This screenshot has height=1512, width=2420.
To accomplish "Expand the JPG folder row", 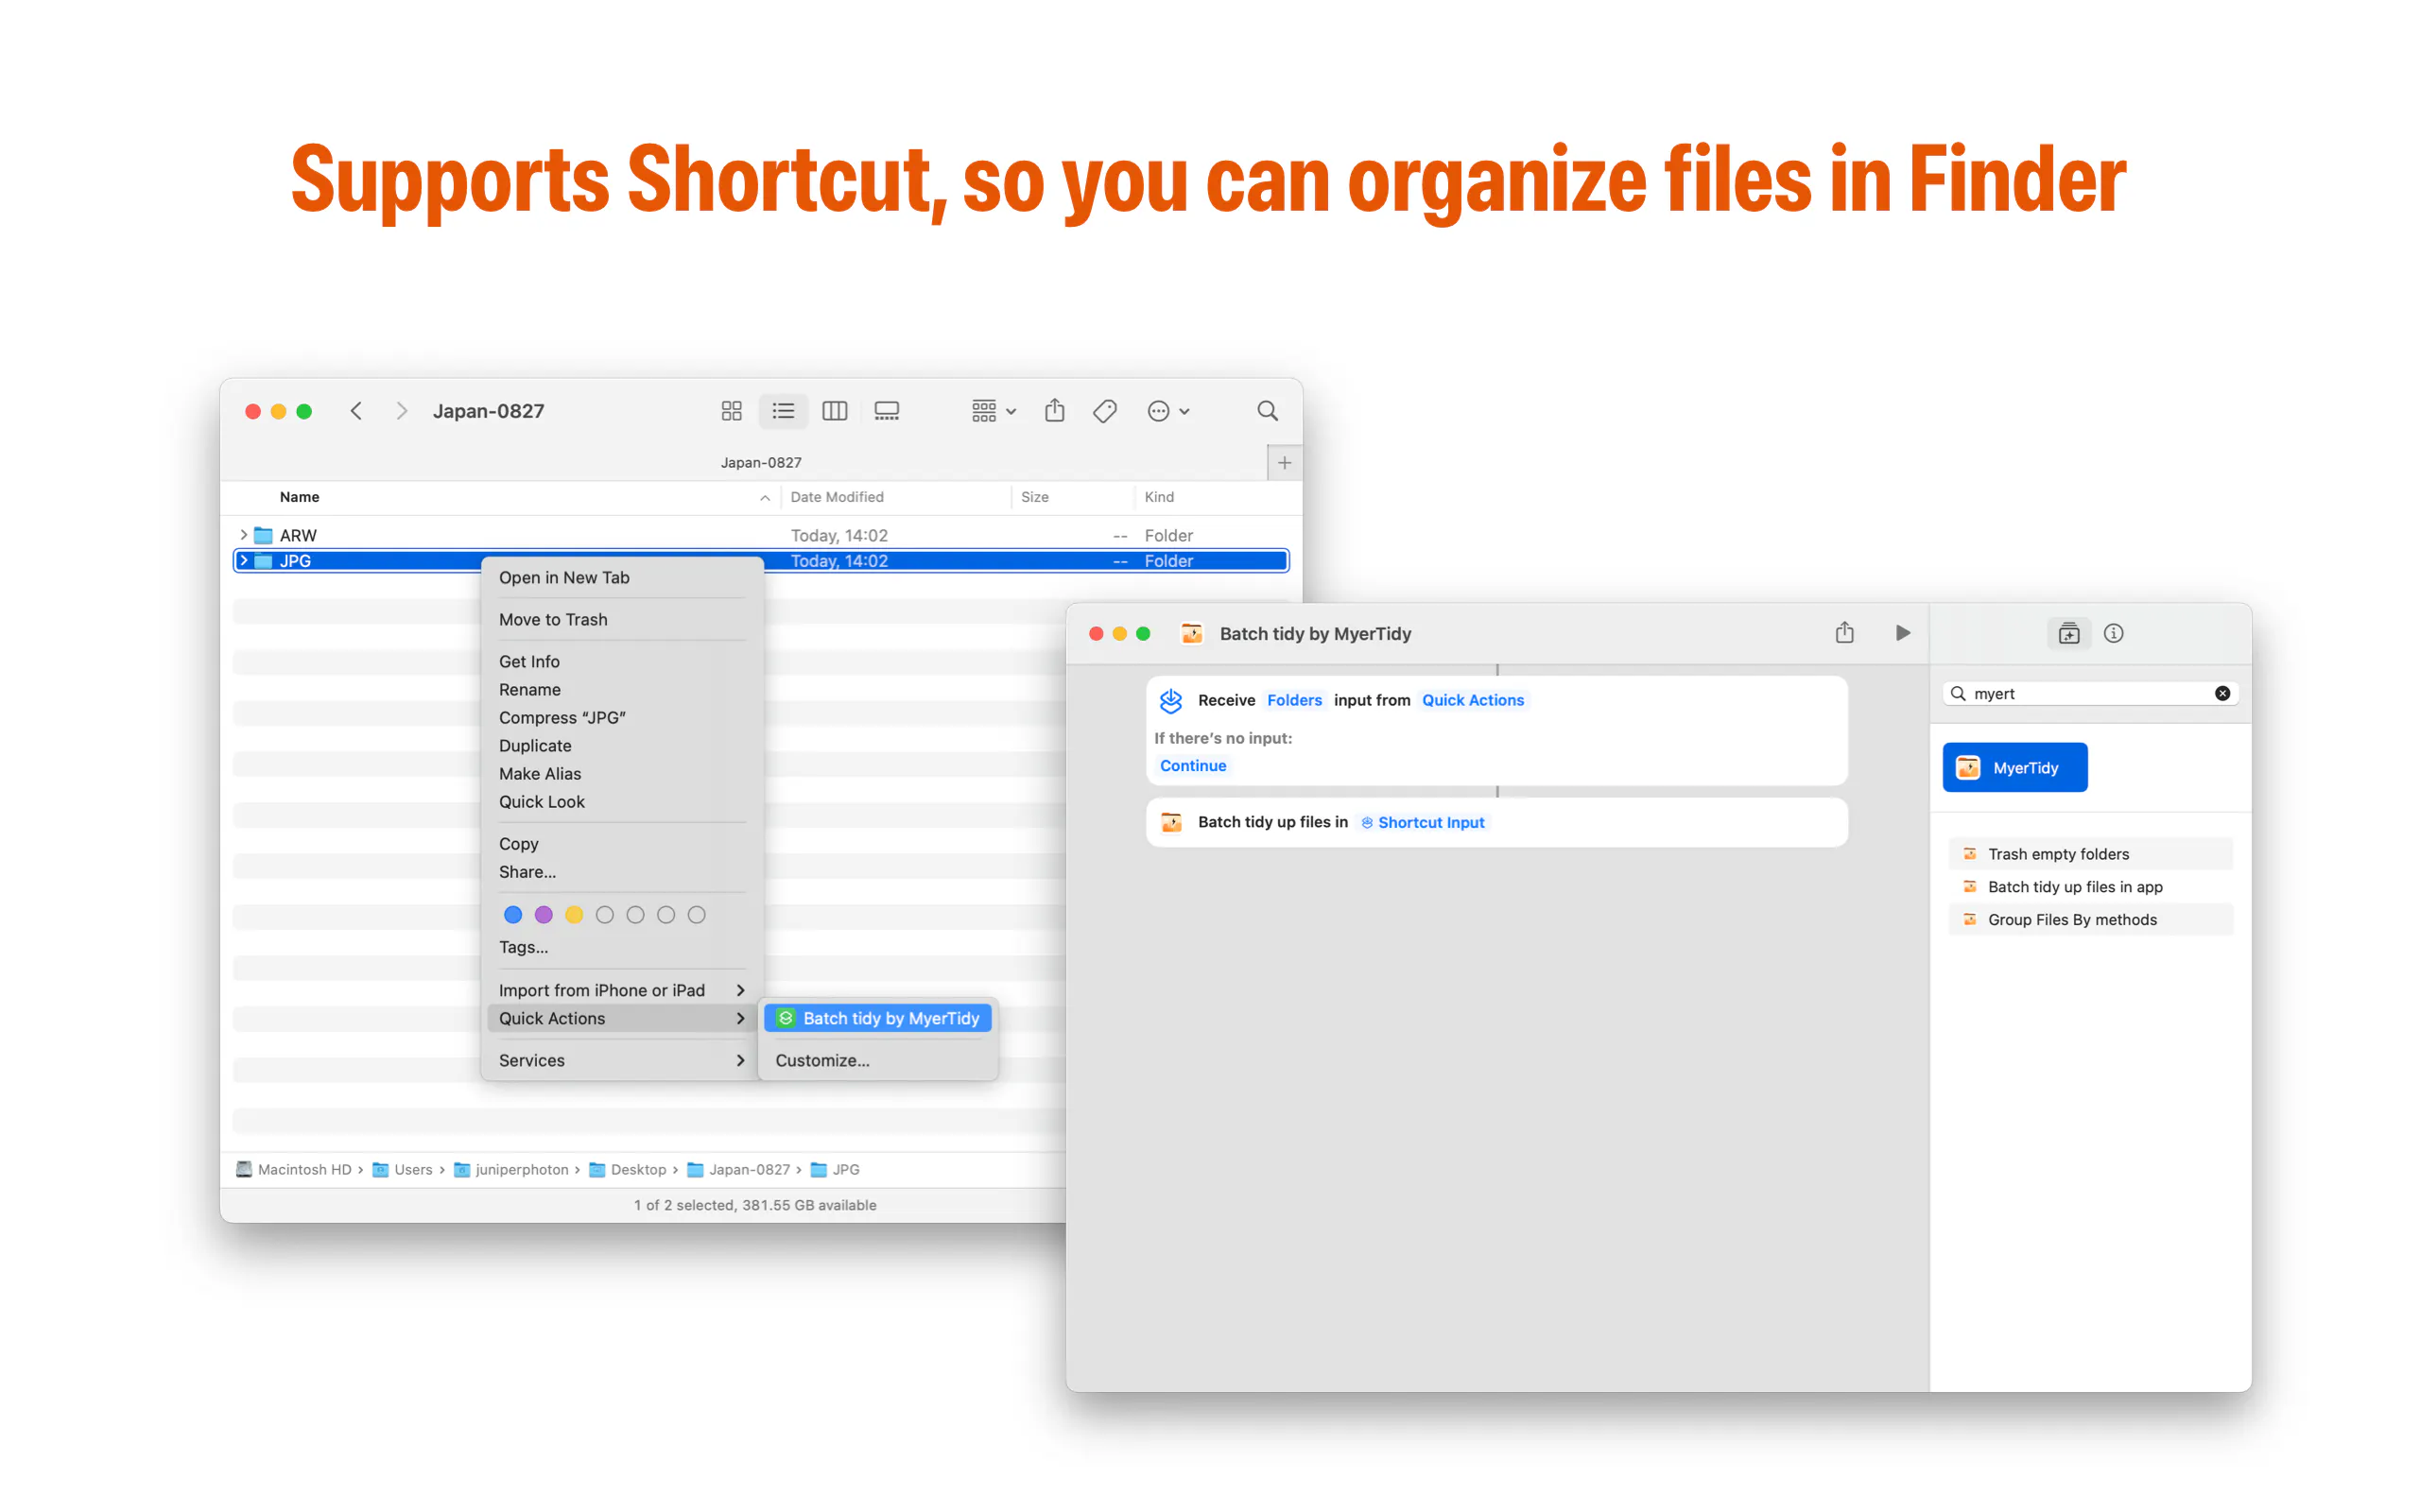I will pos(243,561).
